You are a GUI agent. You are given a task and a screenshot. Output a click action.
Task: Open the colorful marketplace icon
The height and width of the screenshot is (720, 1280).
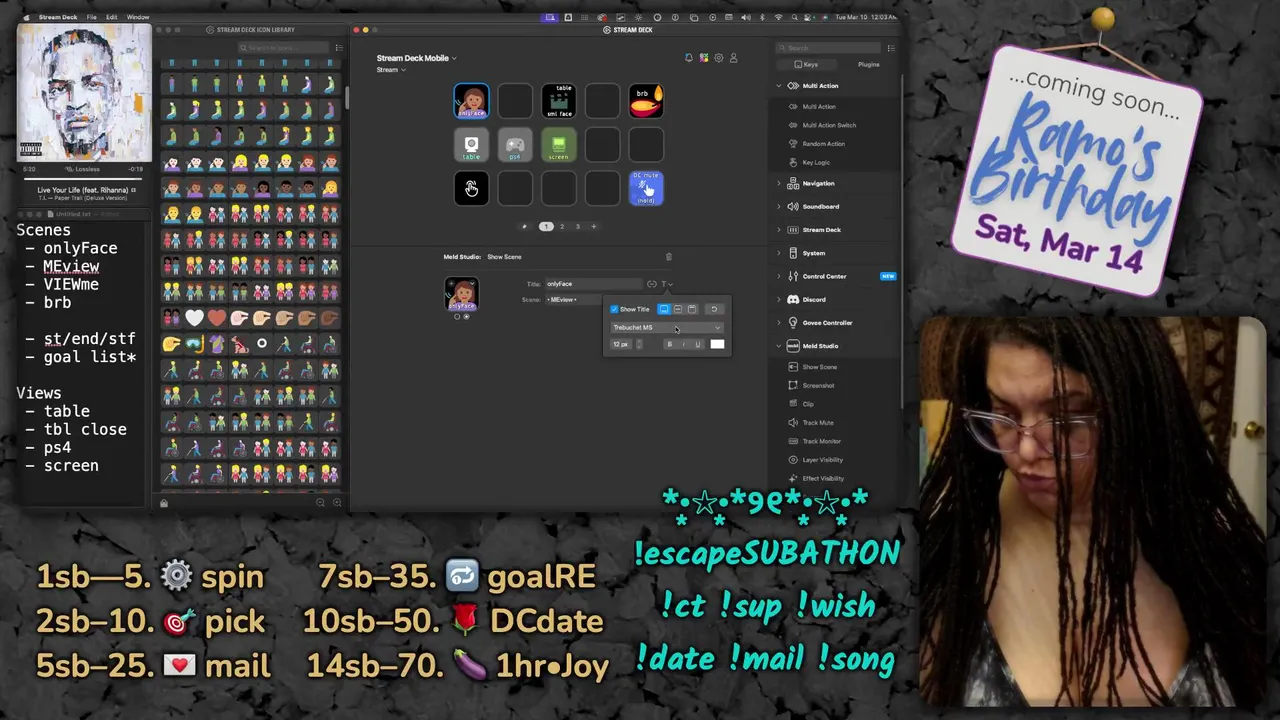pos(703,58)
